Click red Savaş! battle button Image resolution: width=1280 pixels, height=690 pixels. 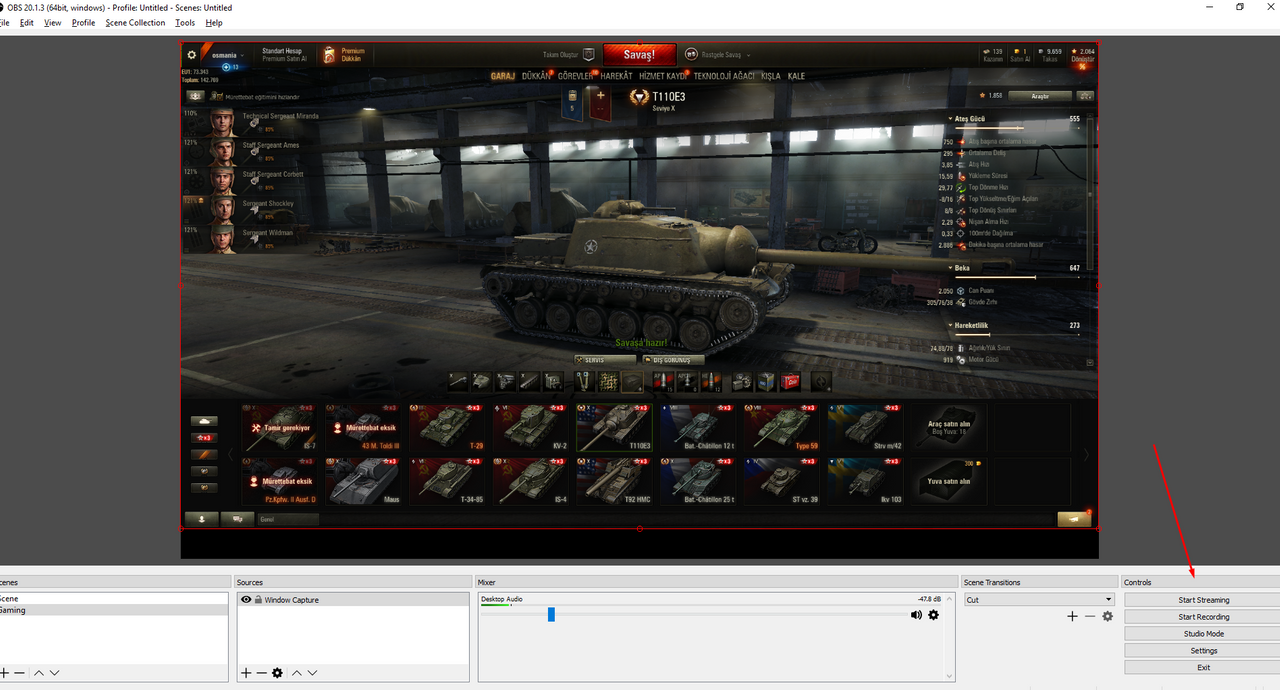[639, 55]
